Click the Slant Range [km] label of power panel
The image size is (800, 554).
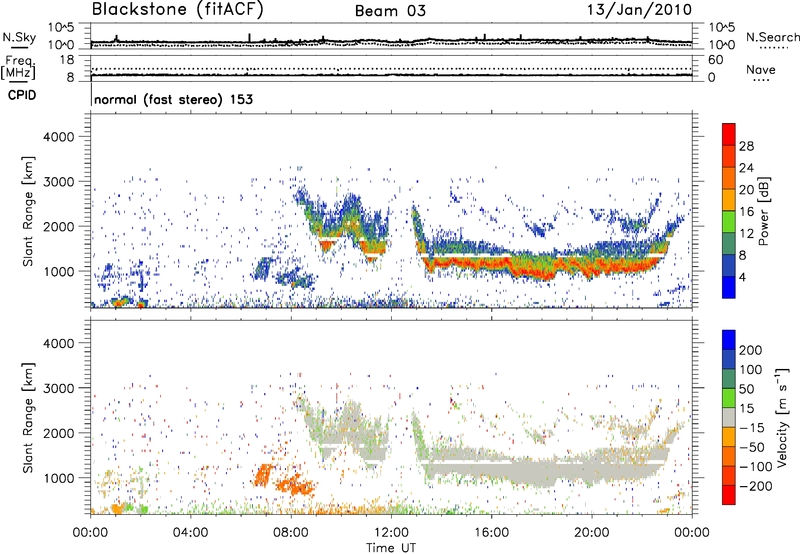(x=28, y=211)
